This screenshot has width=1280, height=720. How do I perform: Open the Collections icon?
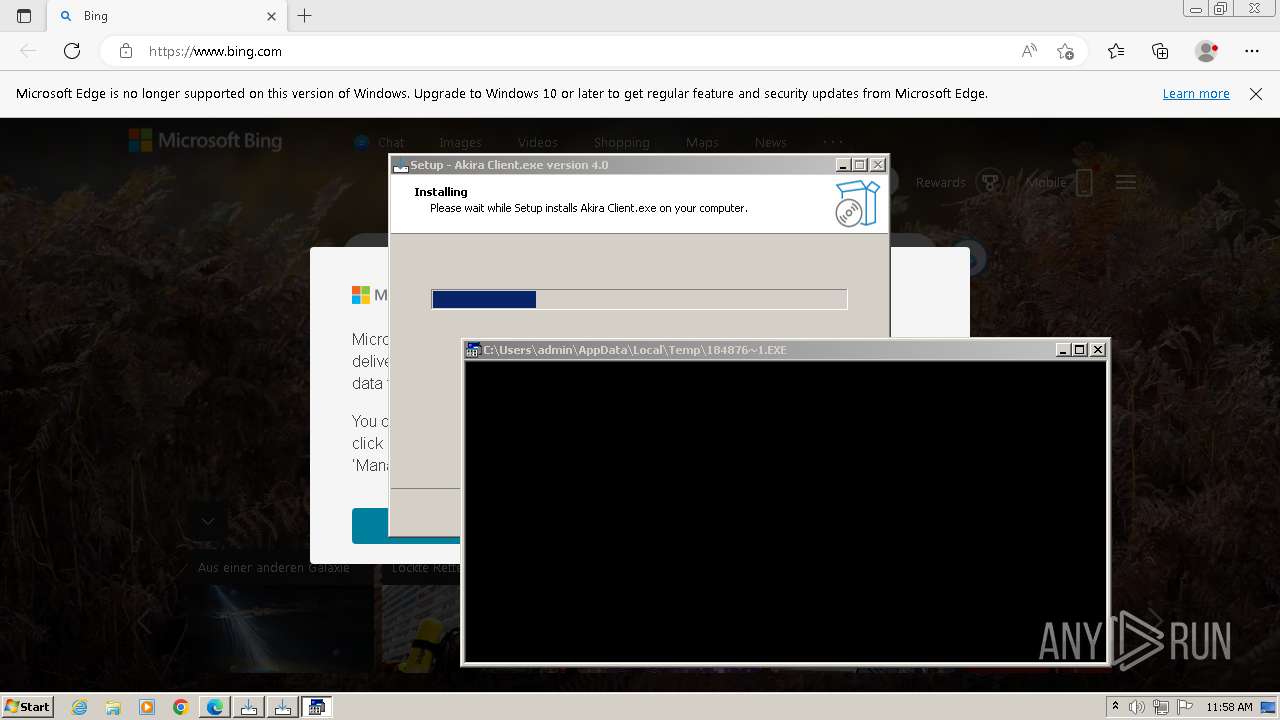coord(1160,51)
